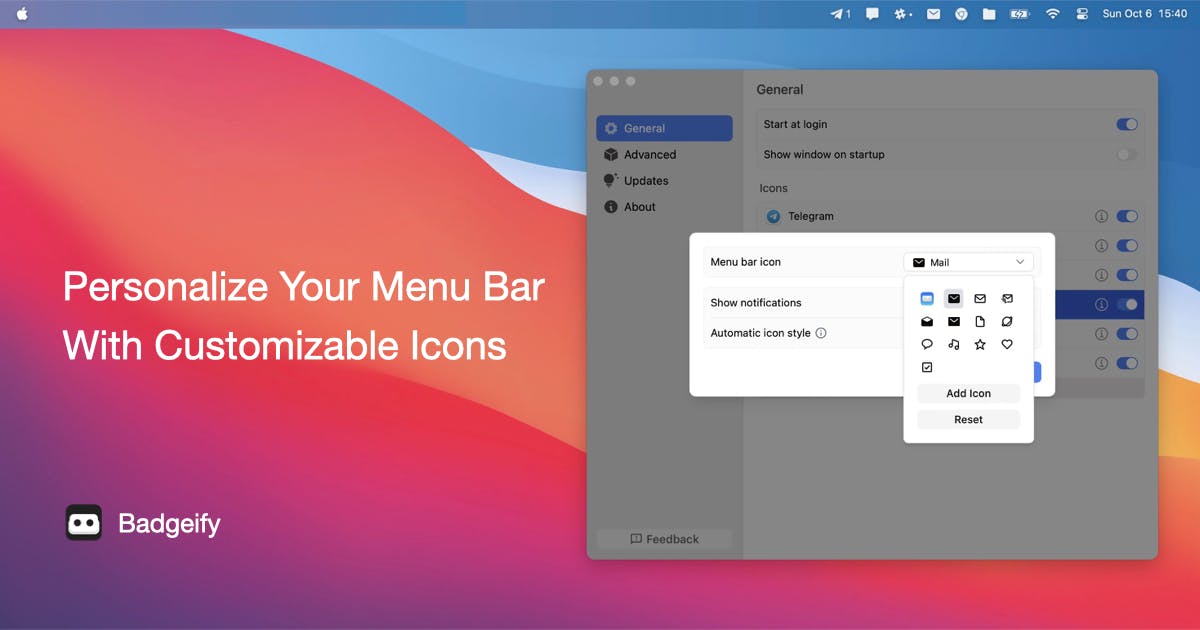Toggle the Start at login switch
This screenshot has width=1200, height=630.
coord(1127,124)
